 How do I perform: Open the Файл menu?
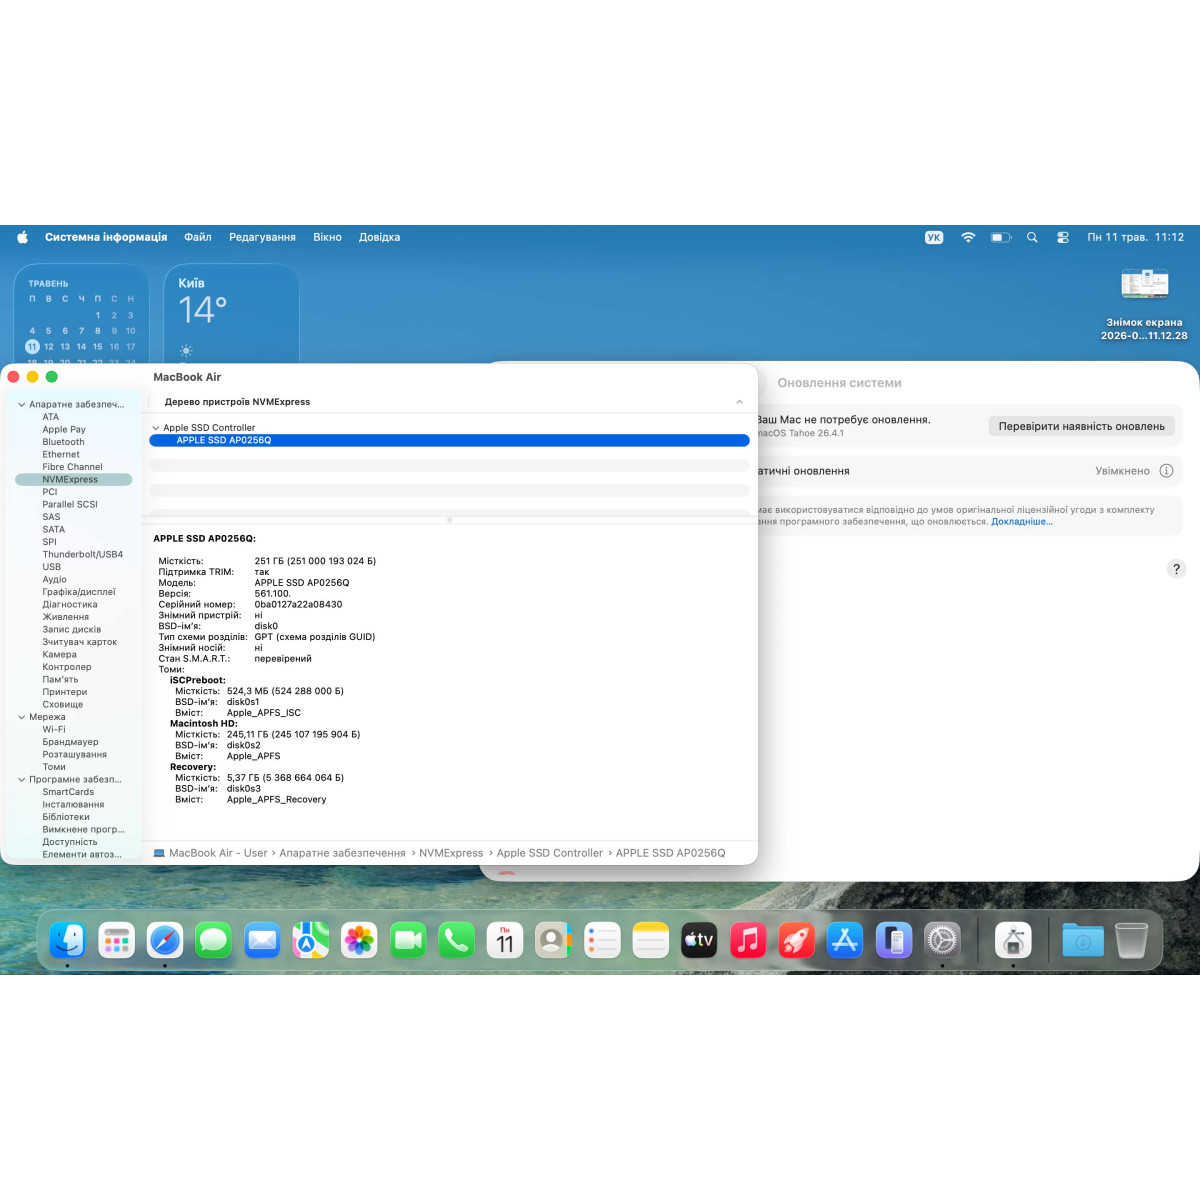coord(198,237)
